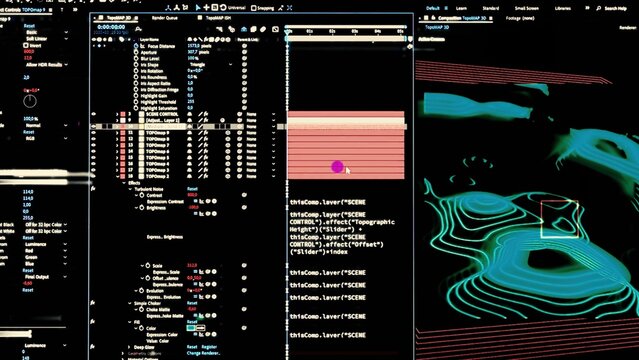Image resolution: width=639 pixels, height=360 pixels.
Task: Toggle the Snapping checkbox in toolbar
Action: [254, 8]
